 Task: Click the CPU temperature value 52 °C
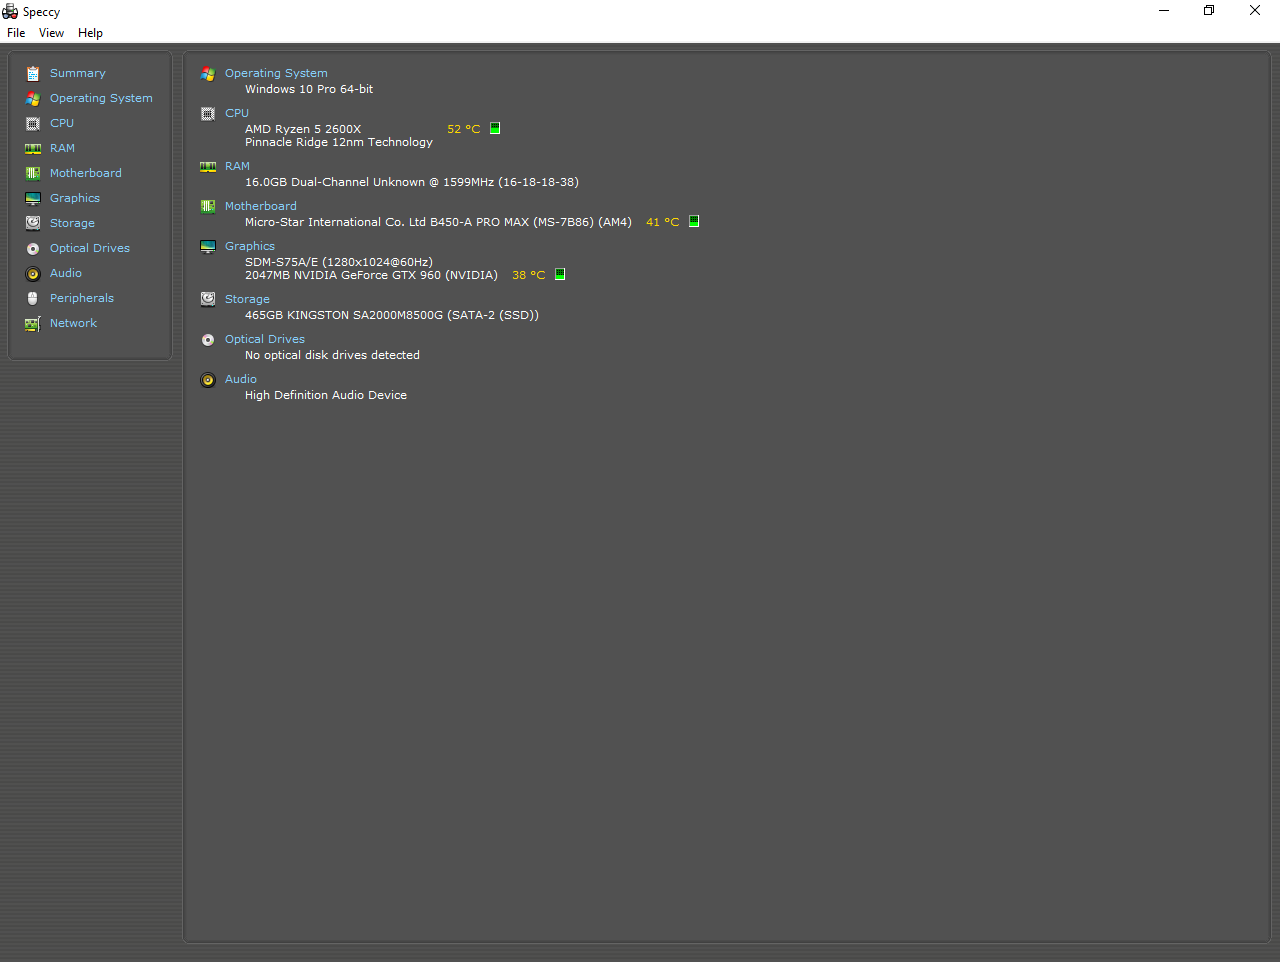click(x=464, y=129)
